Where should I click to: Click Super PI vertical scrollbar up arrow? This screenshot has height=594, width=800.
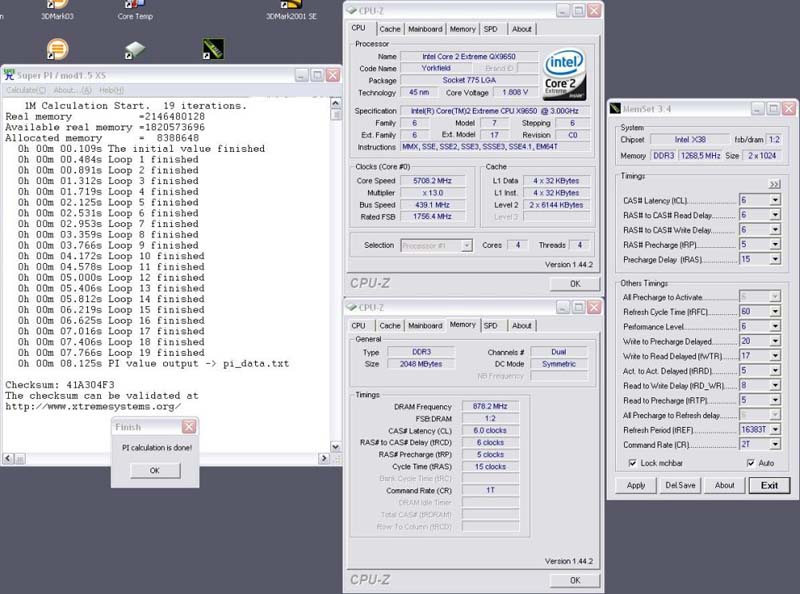[x=336, y=103]
